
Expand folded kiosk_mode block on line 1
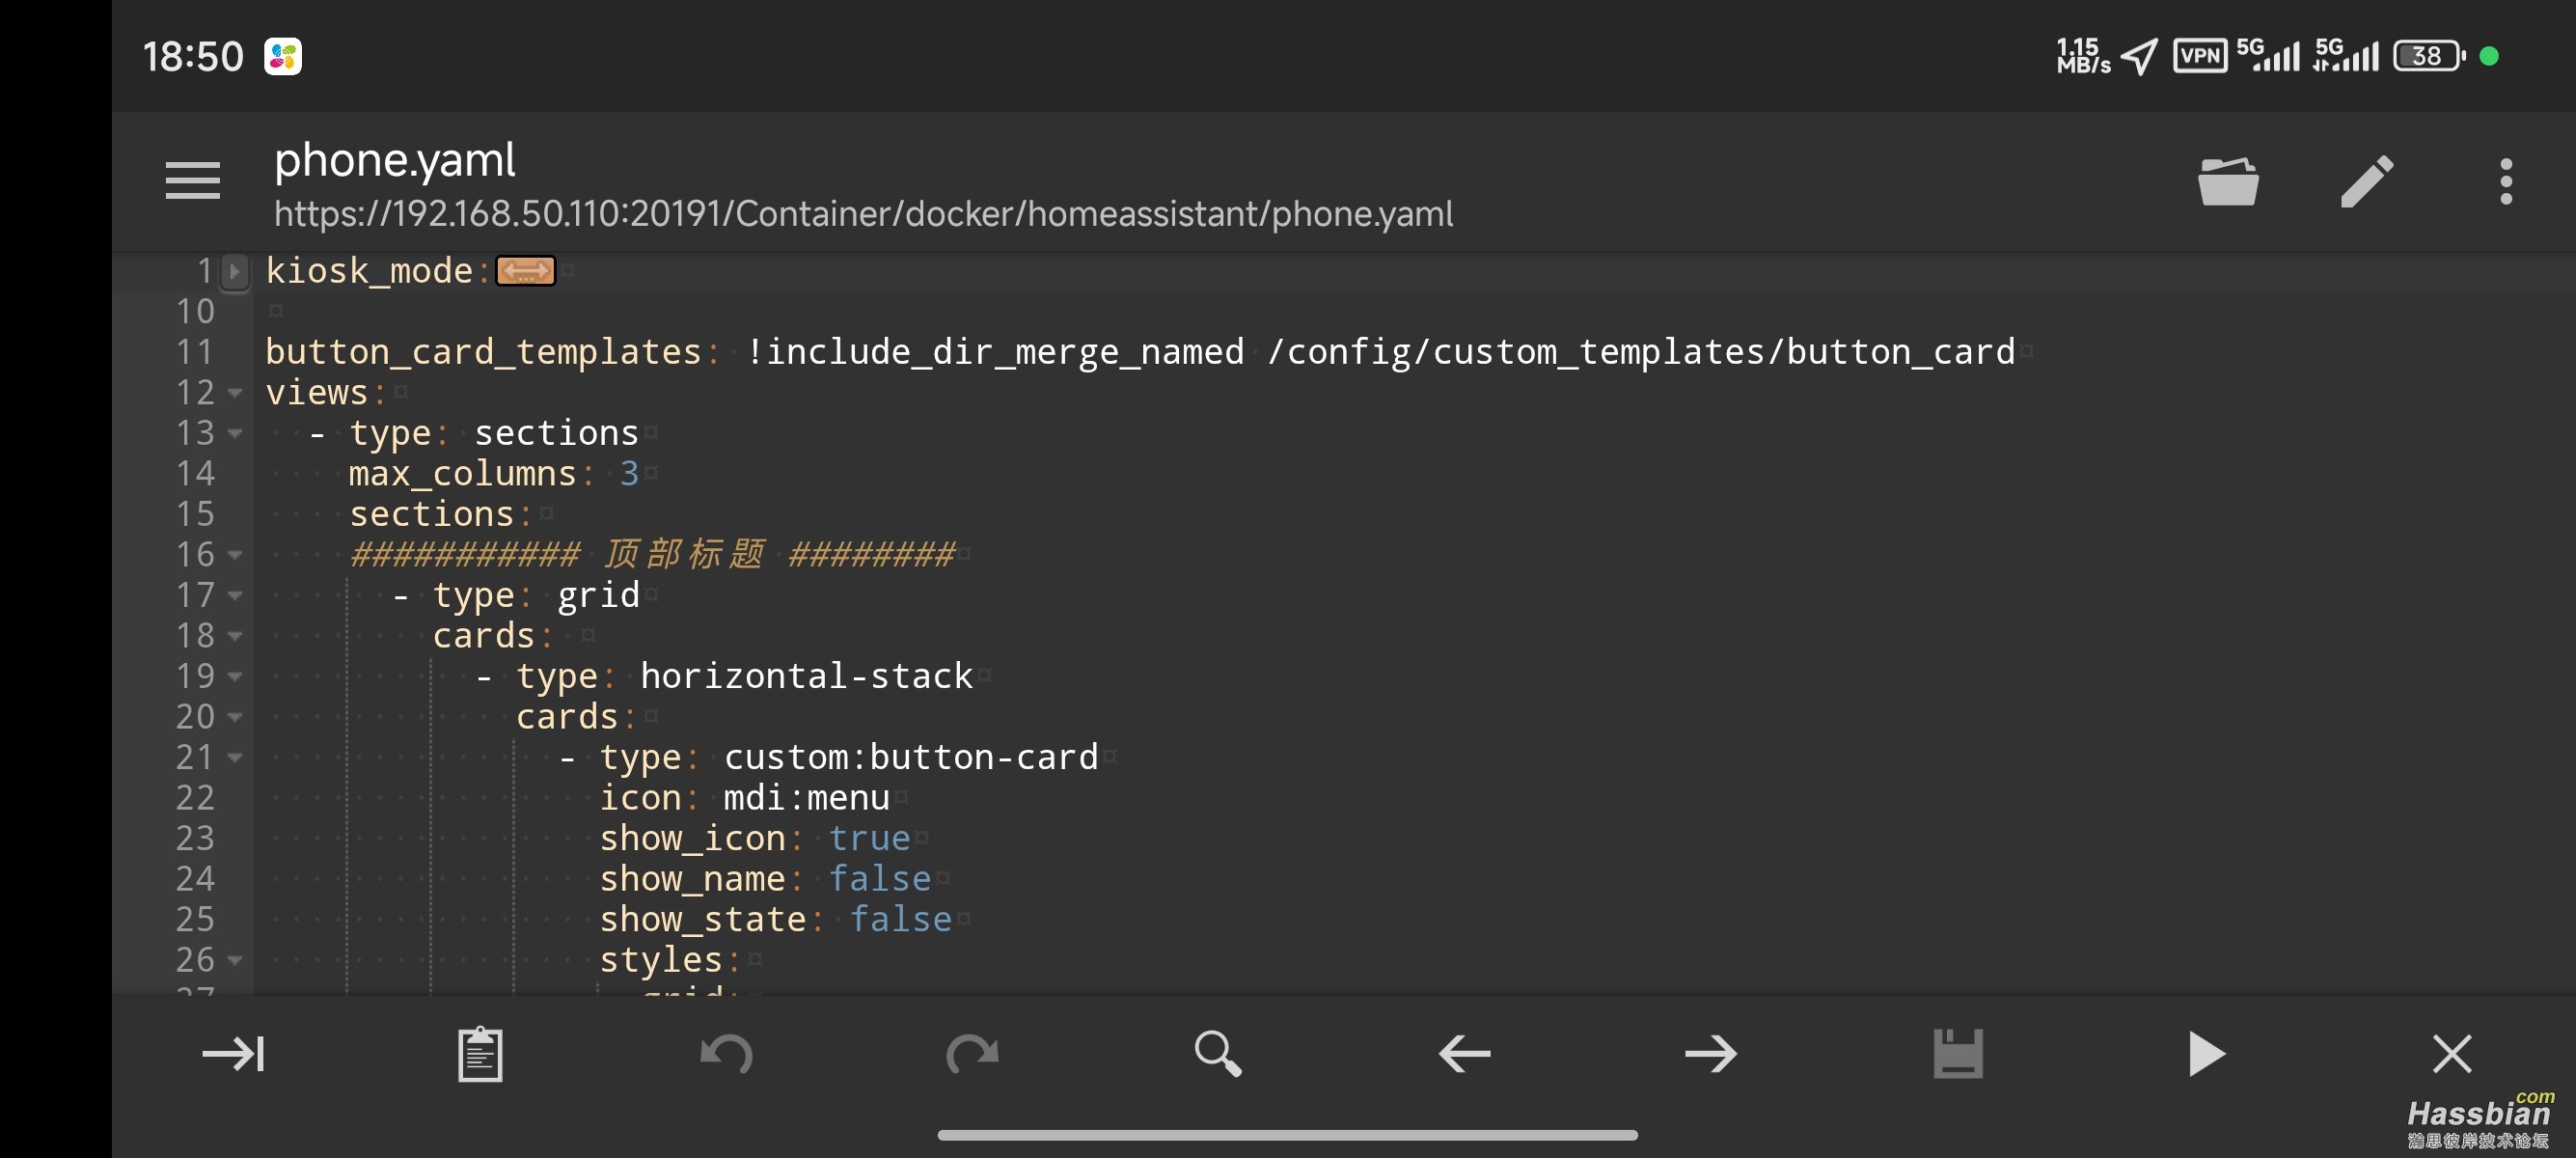click(235, 271)
